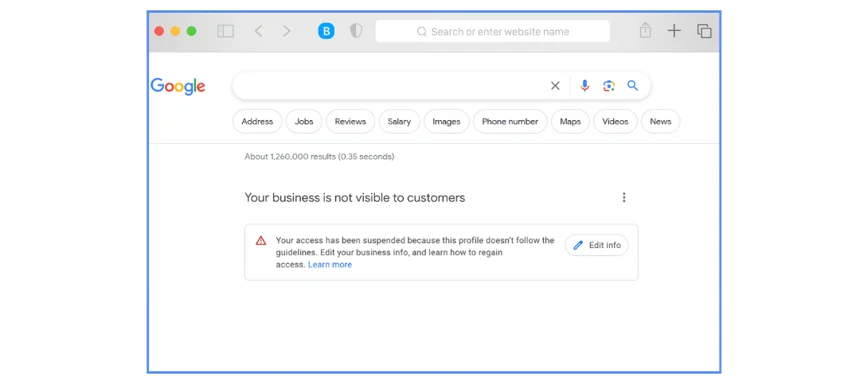The height and width of the screenshot is (384, 860).
Task: Click the red close window button
Action: coord(159,31)
